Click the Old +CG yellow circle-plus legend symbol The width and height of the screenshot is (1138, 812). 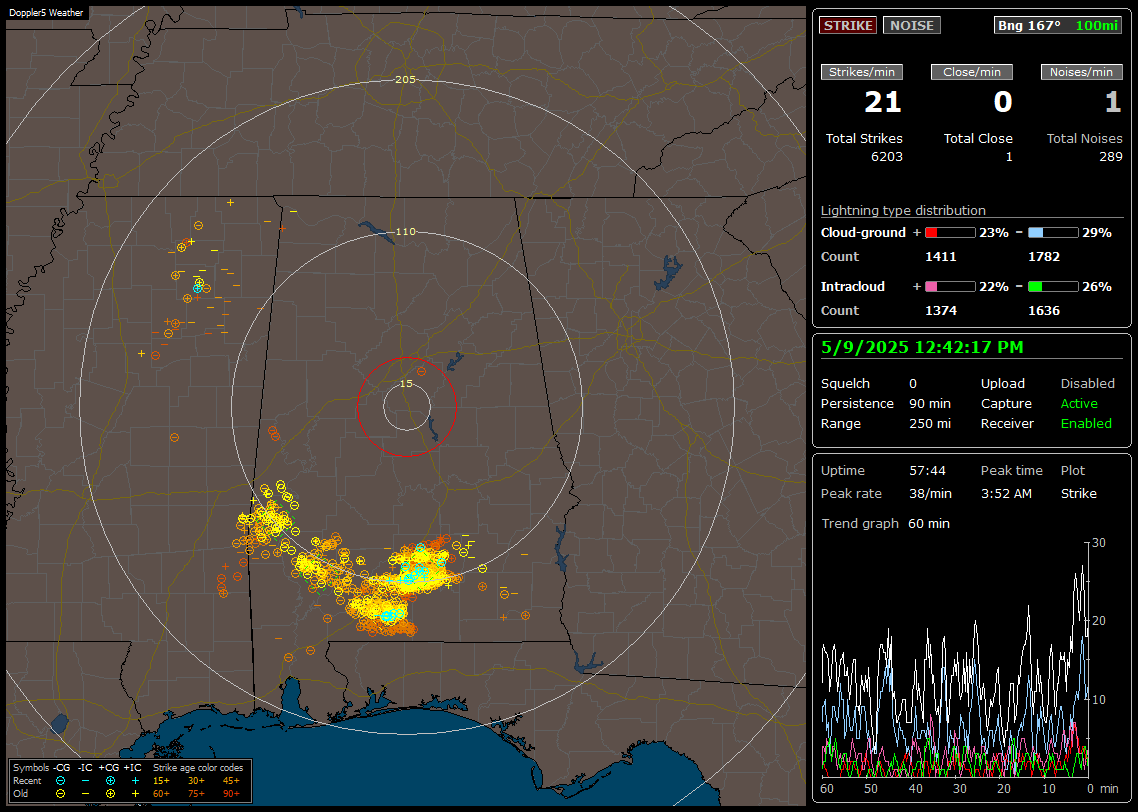[110, 794]
